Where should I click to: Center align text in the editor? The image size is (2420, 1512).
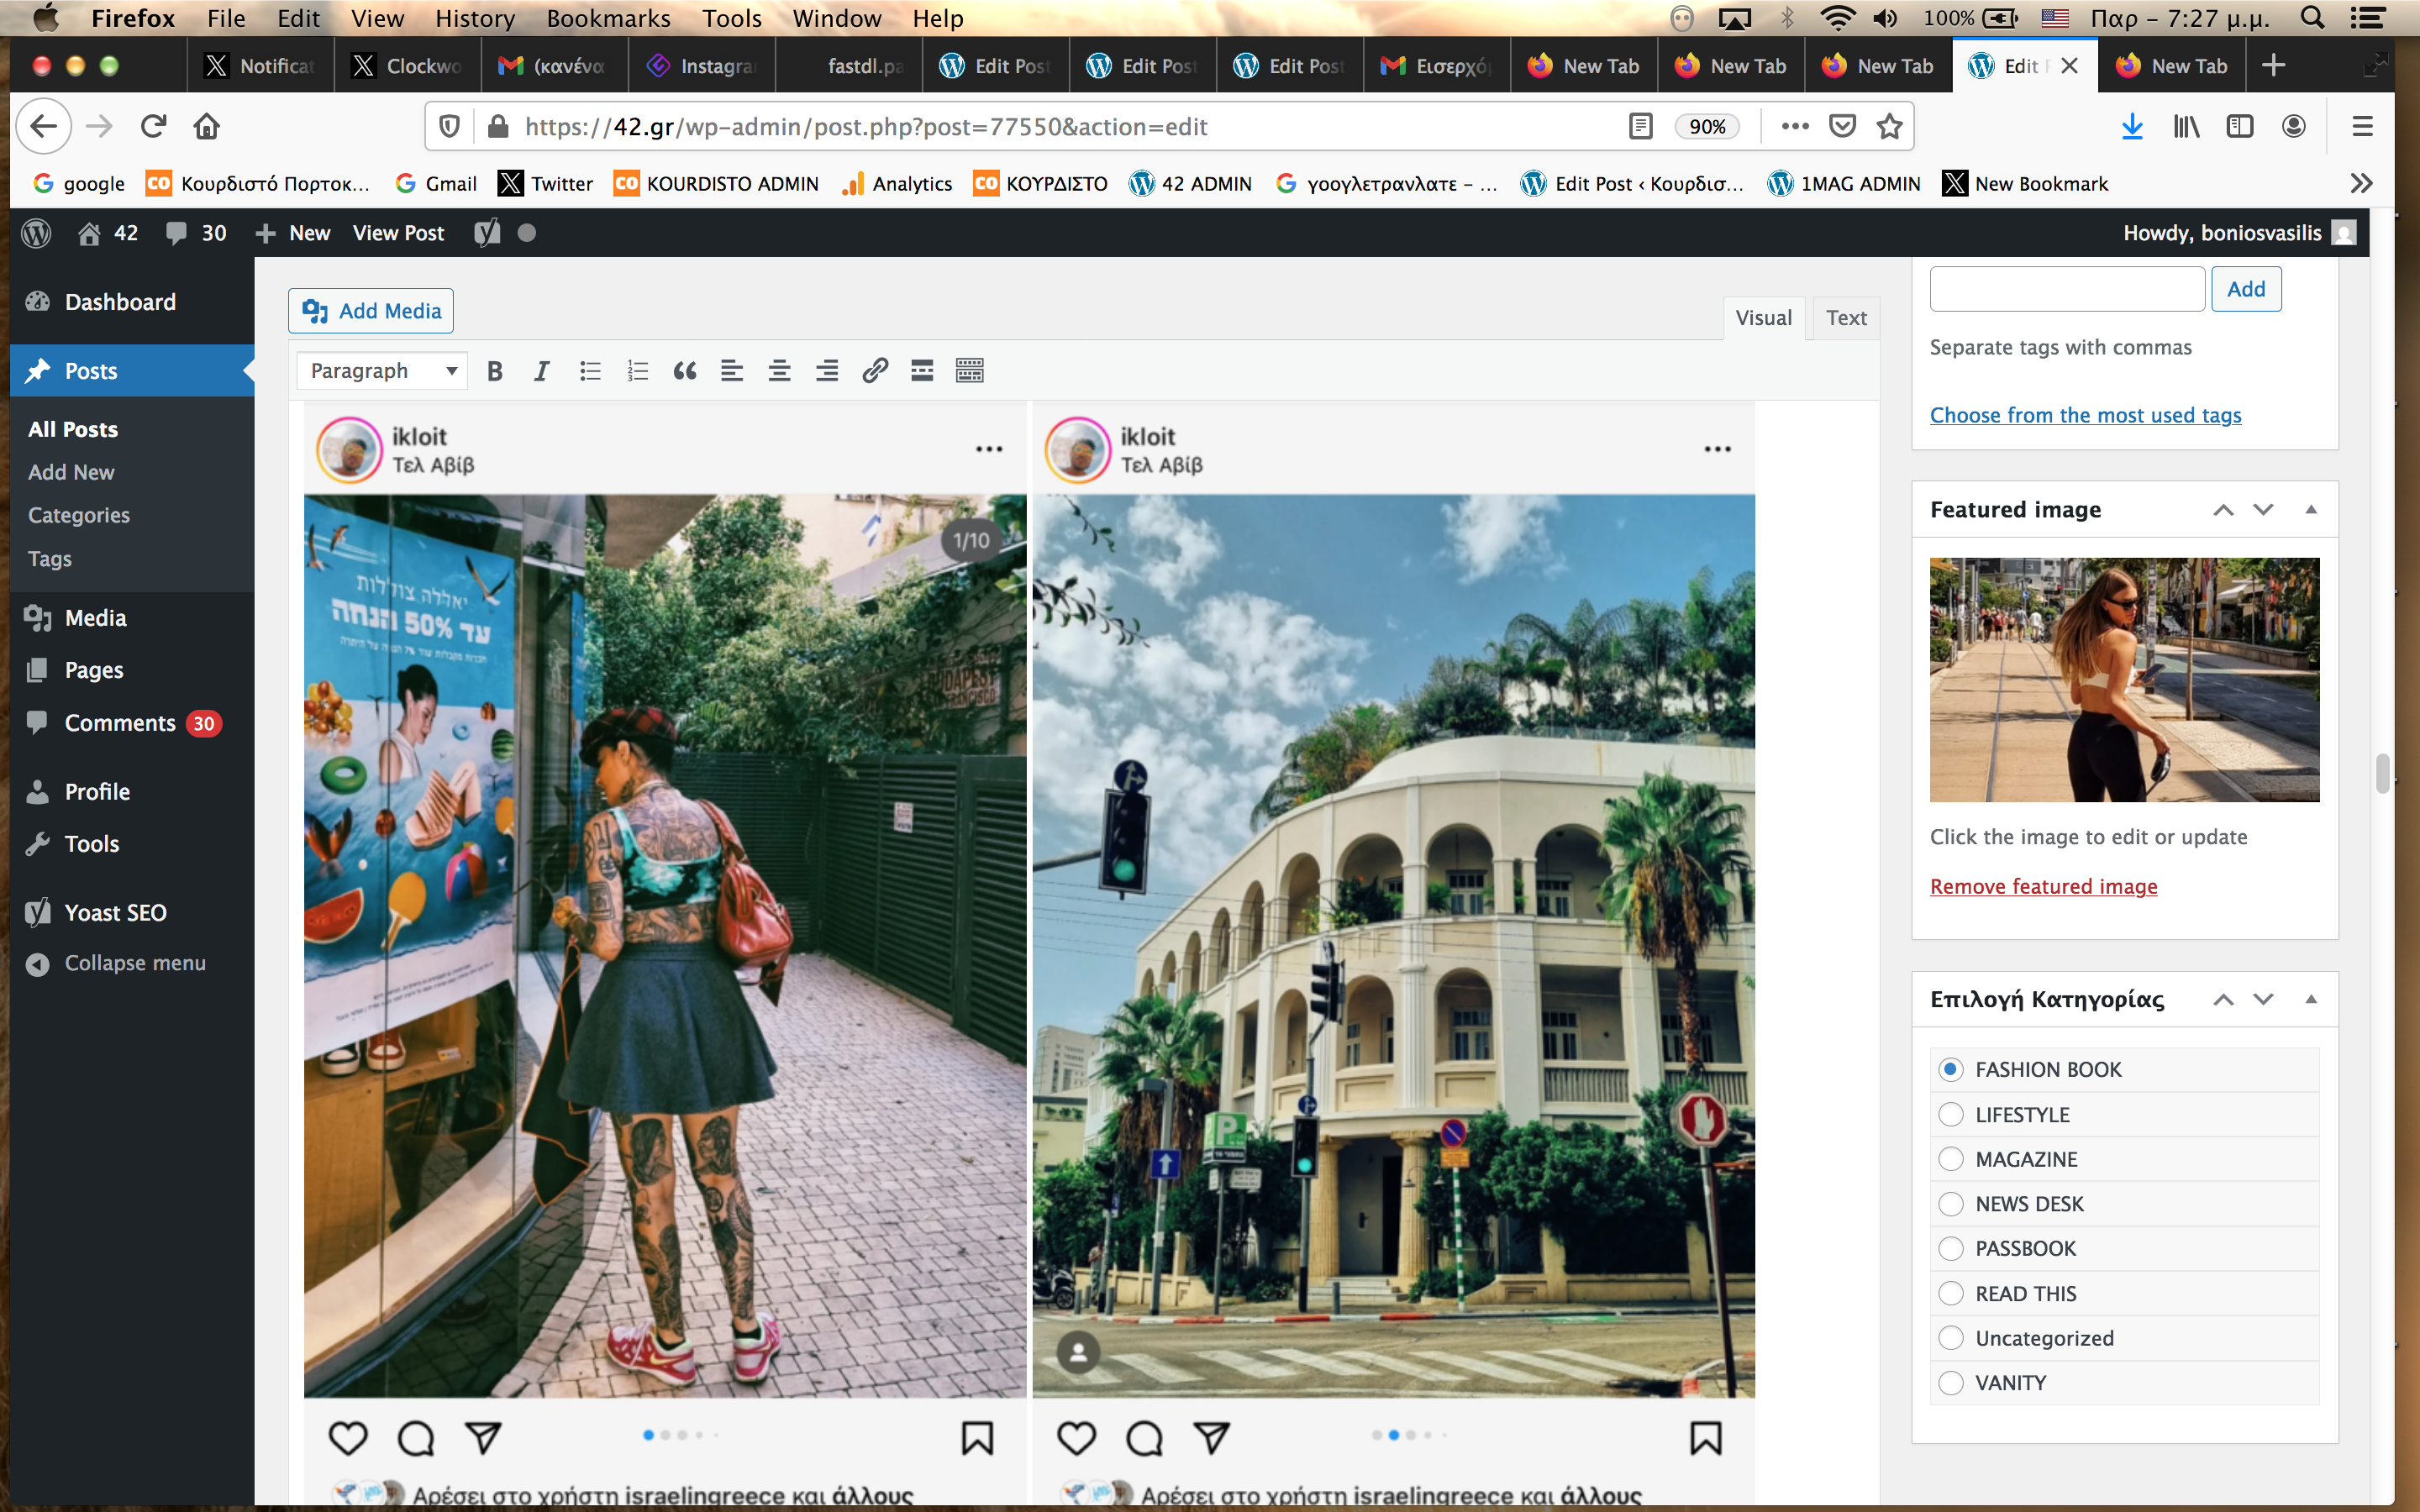[779, 371]
